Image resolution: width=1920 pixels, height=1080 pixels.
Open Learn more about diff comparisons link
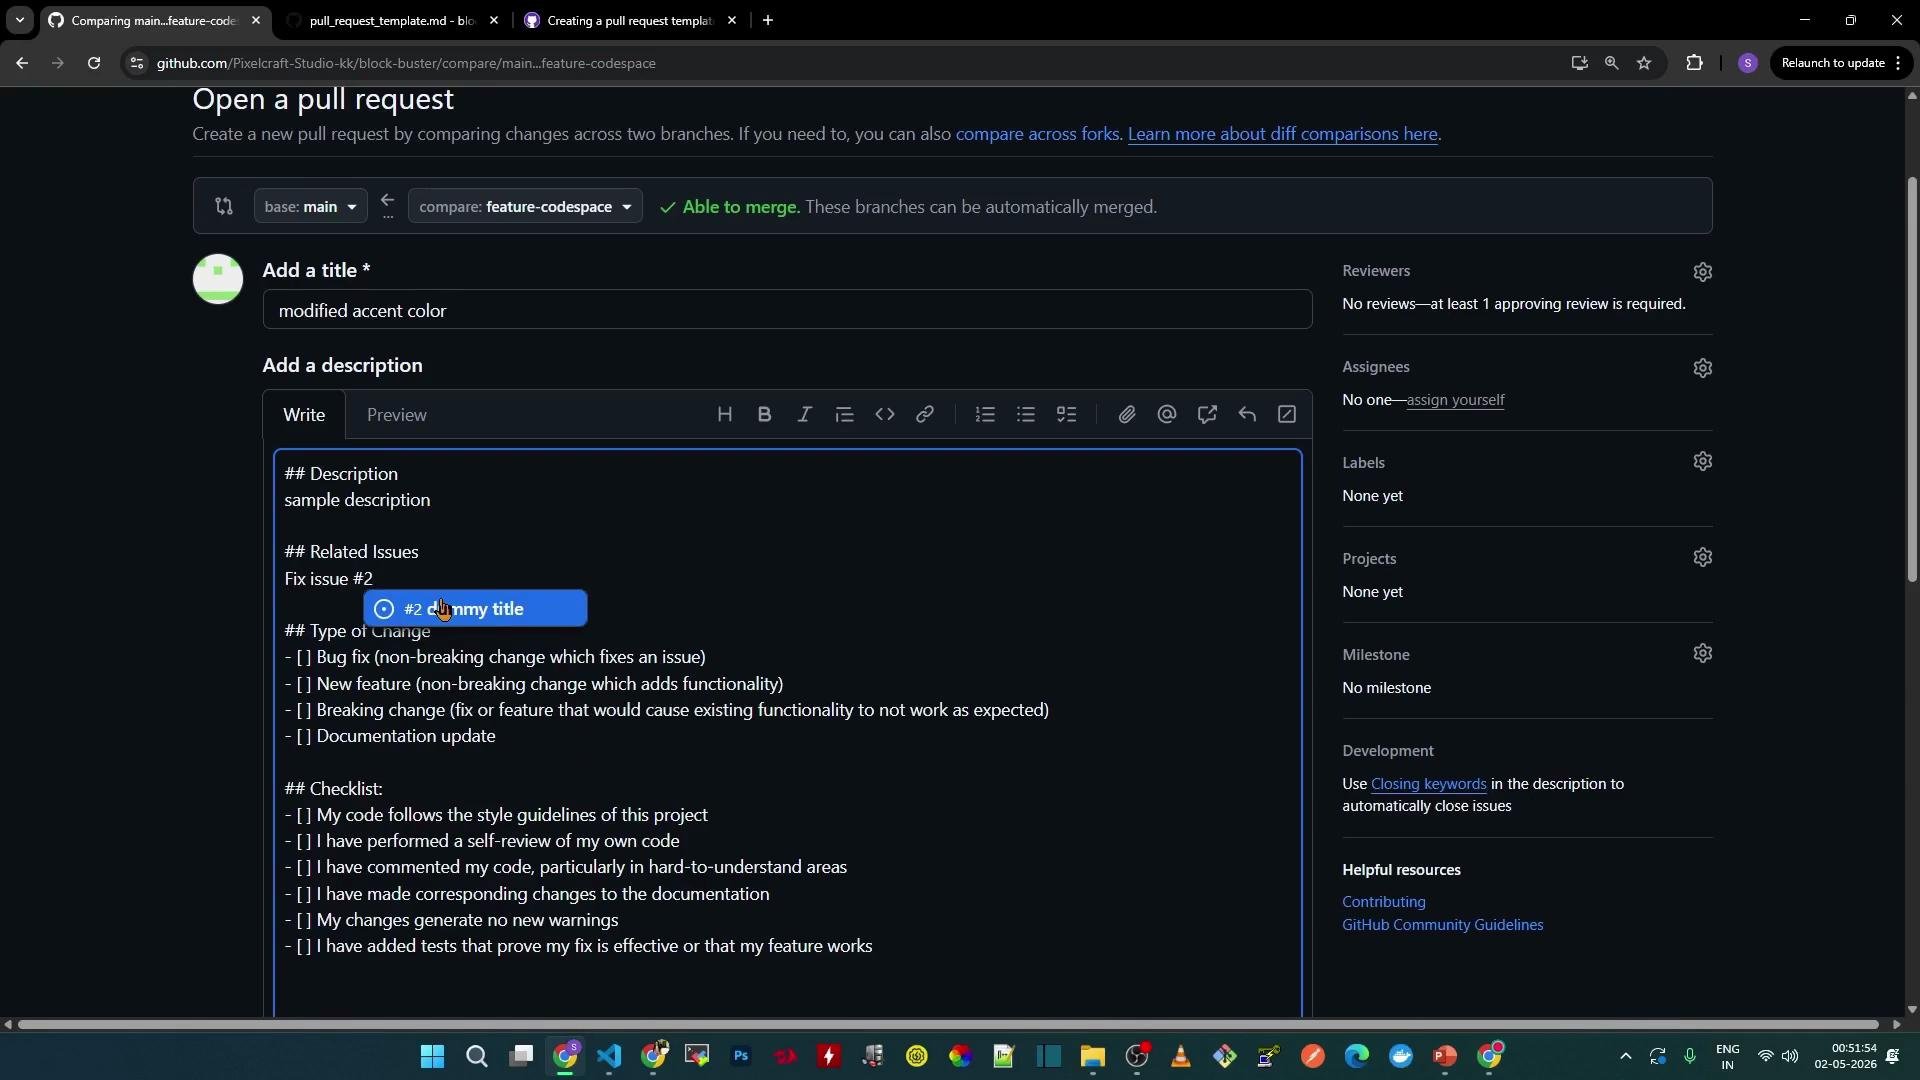[1282, 134]
